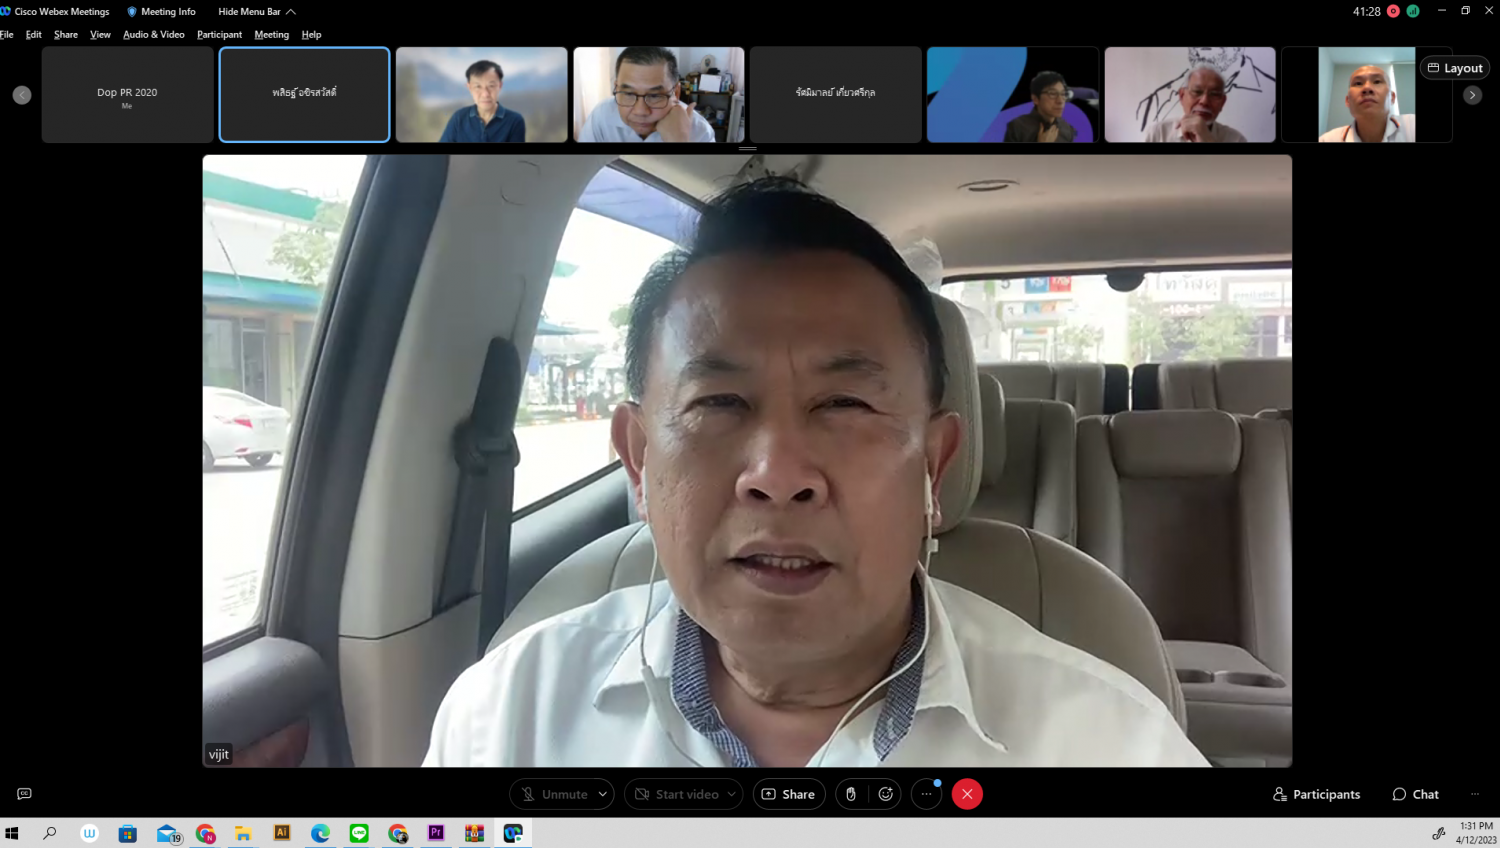The width and height of the screenshot is (1500, 848).
Task: Click the red recording indicator icon
Action: [x=1393, y=11]
